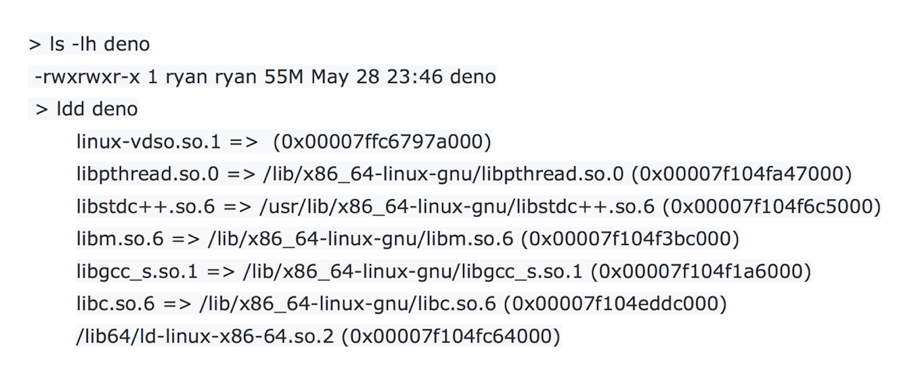Click the 'ldd deno' command text
Image resolution: width=914 pixels, height=373 pixels.
click(x=97, y=109)
